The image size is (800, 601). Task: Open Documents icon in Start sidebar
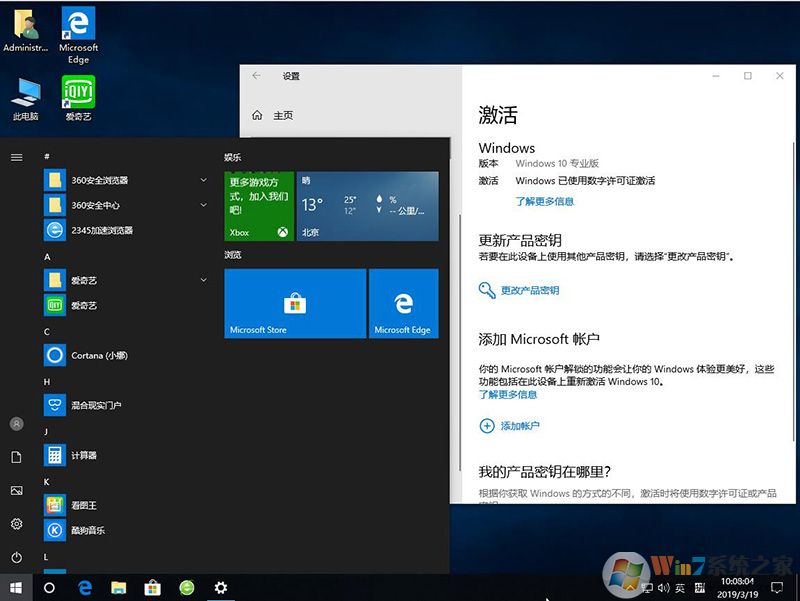tap(16, 457)
